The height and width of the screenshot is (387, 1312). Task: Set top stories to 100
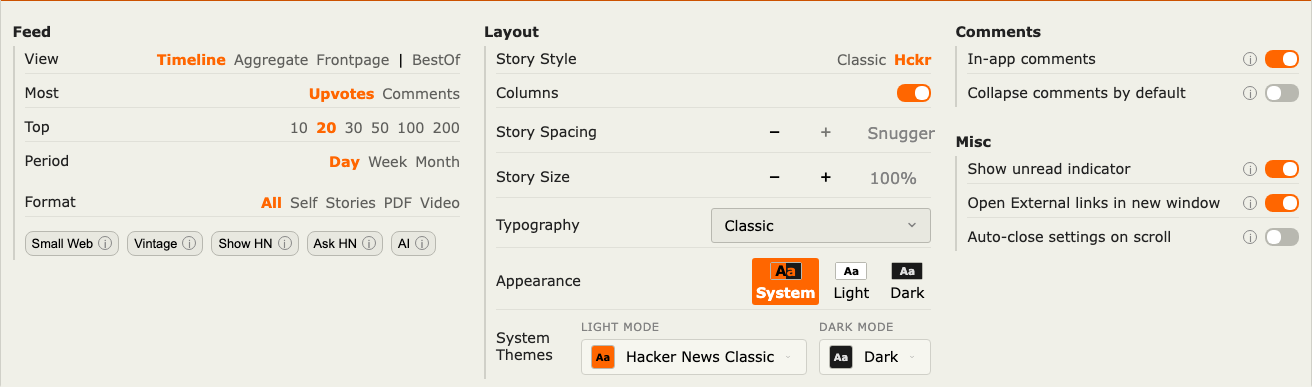411,128
